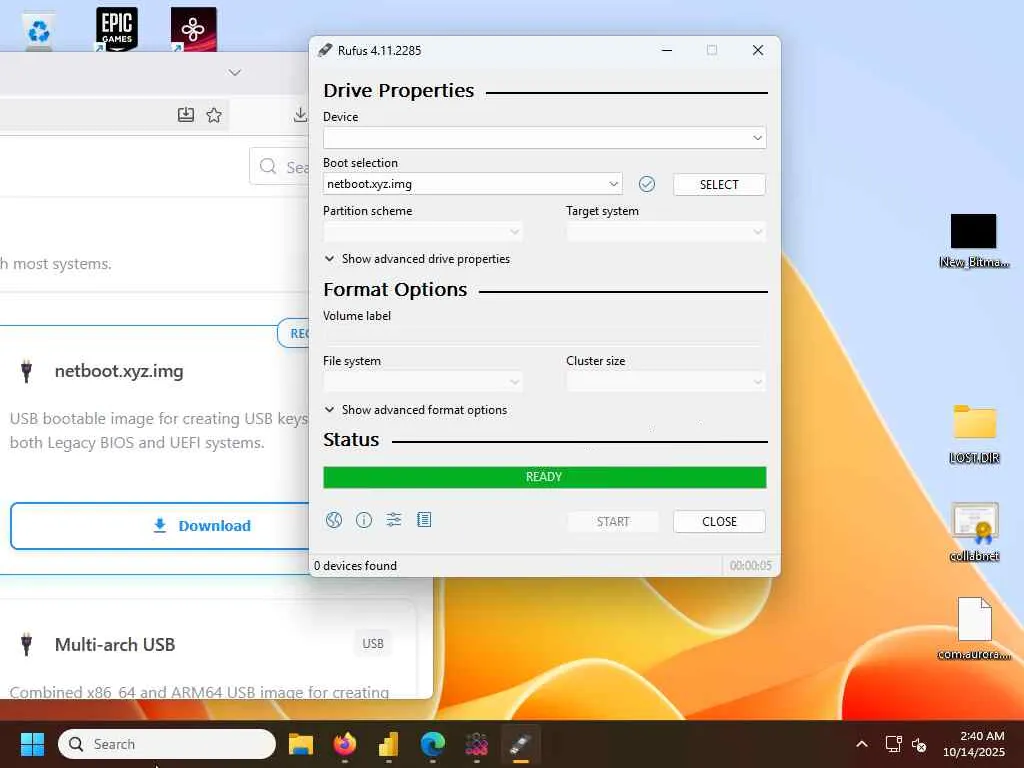The width and height of the screenshot is (1024, 768).
Task: Click the Rufus USB icon on taskbar
Action: [x=520, y=744]
